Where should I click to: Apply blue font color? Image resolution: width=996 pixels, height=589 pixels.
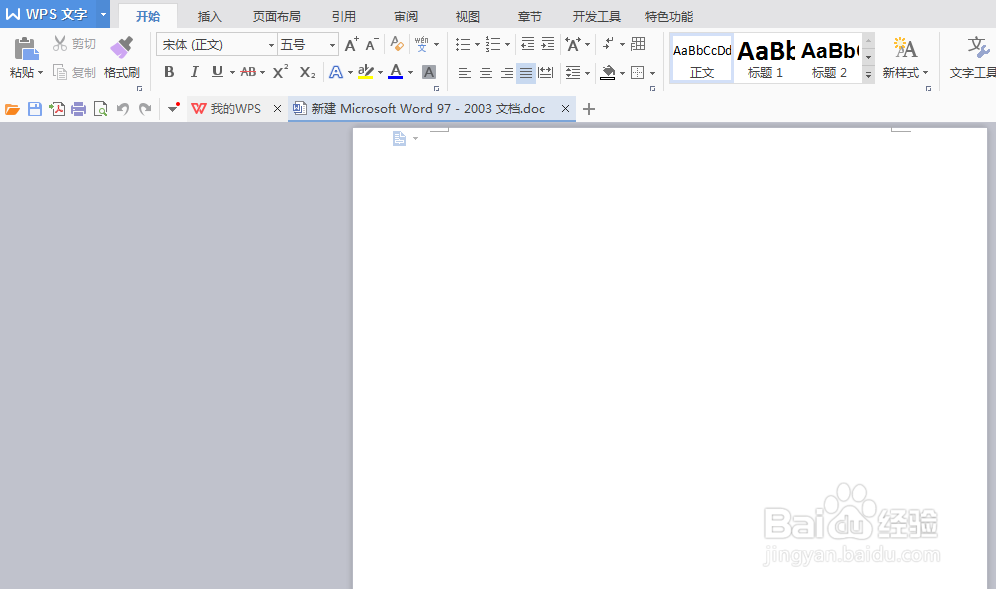point(396,72)
